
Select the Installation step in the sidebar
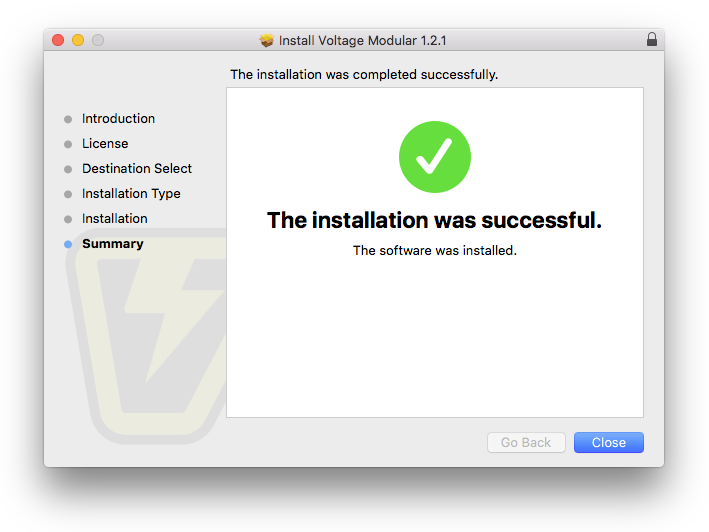(115, 219)
